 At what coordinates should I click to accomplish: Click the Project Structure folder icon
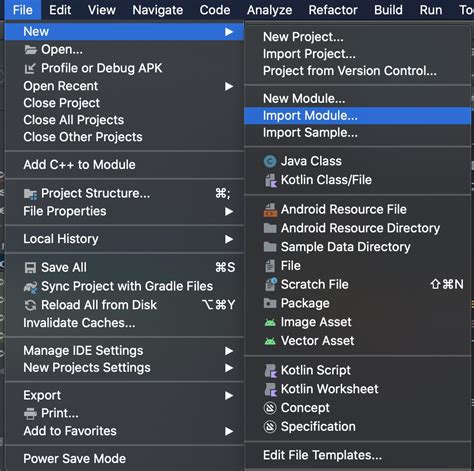click(30, 194)
